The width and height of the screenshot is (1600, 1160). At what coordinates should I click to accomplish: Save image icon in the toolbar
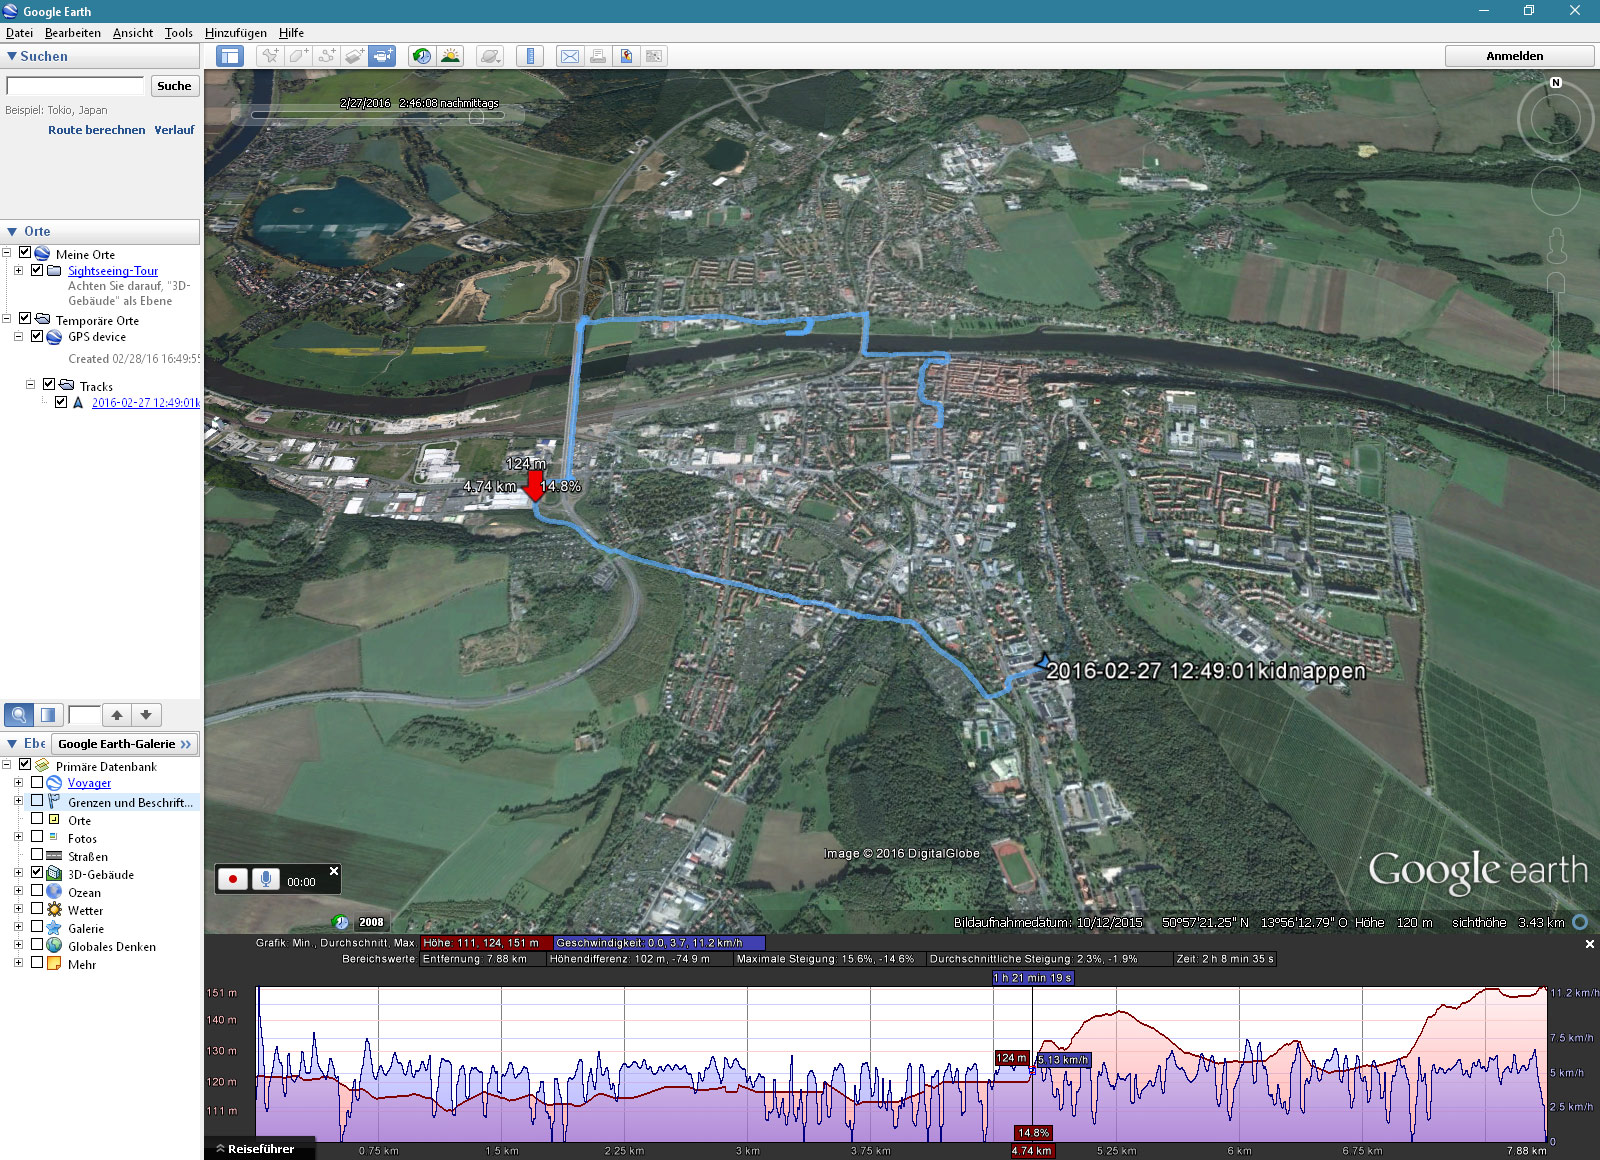[626, 56]
